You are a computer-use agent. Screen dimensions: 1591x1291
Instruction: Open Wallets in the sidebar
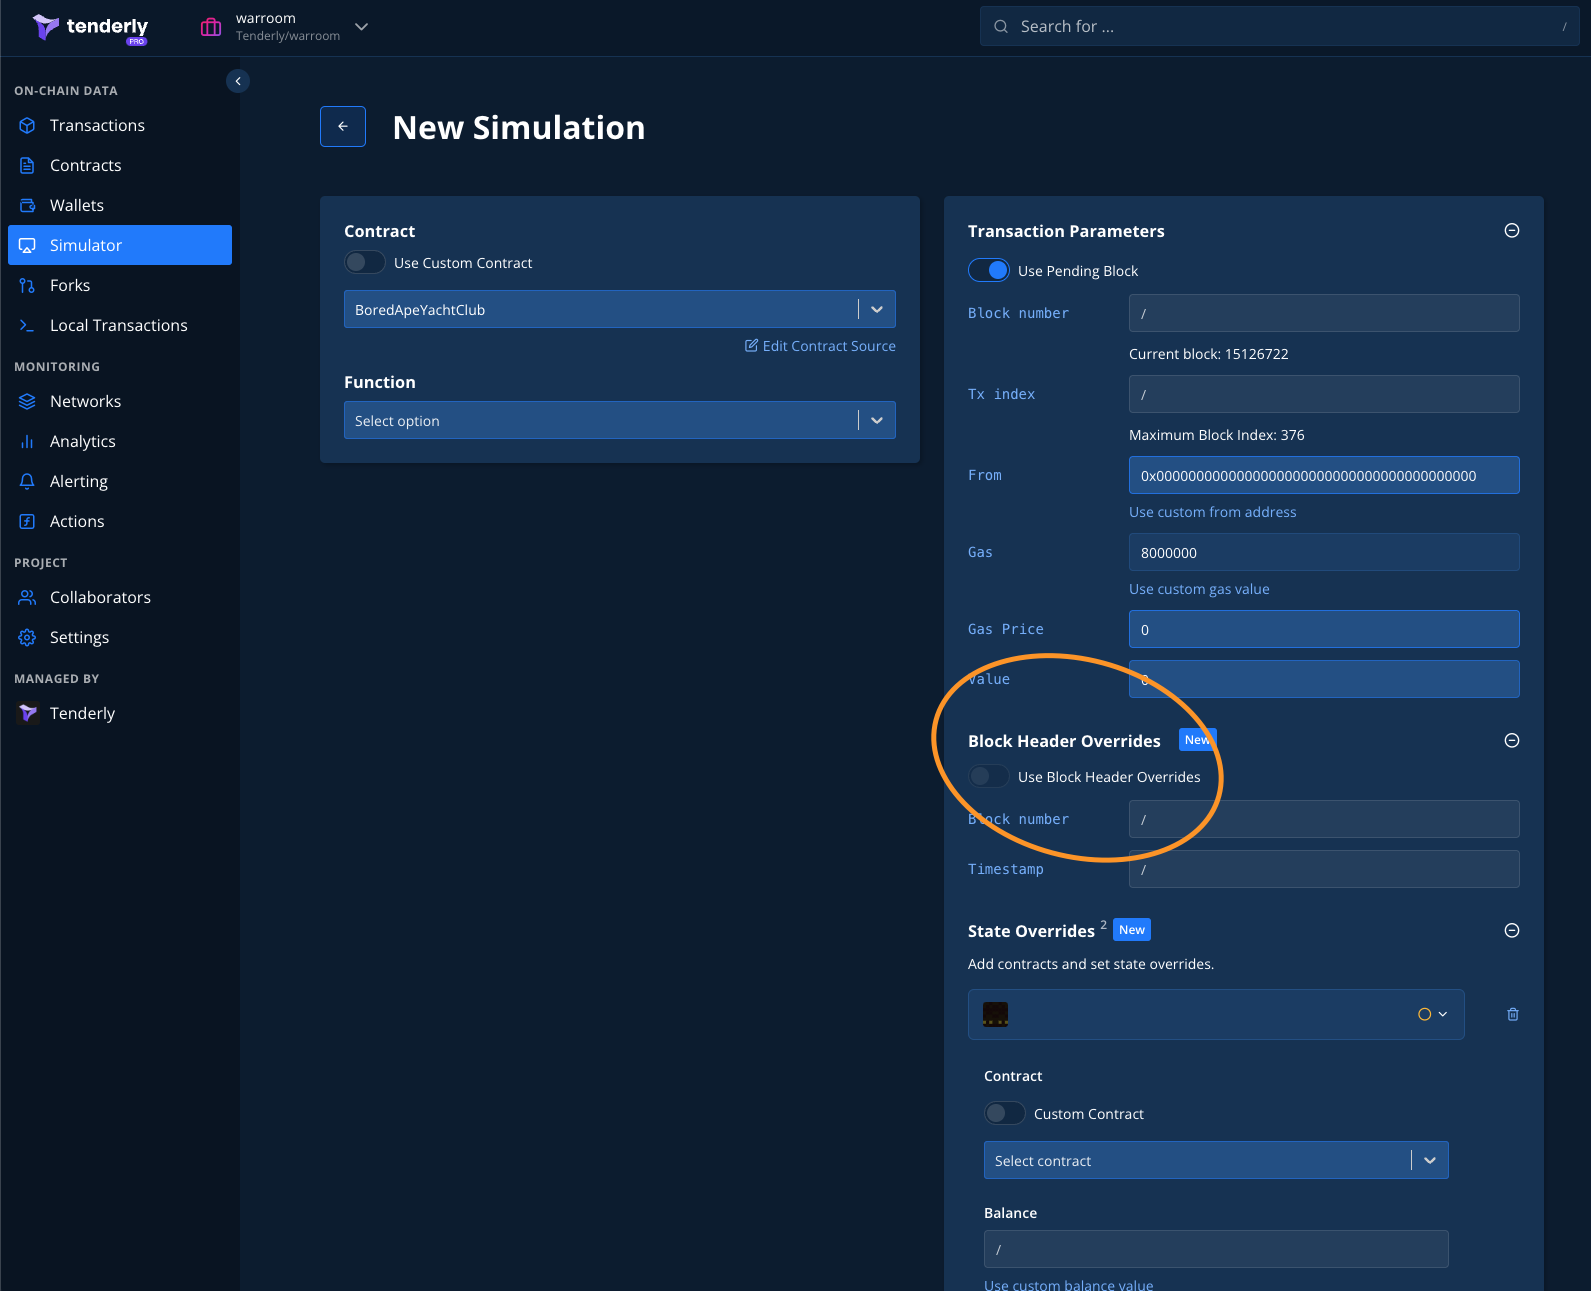click(120, 205)
